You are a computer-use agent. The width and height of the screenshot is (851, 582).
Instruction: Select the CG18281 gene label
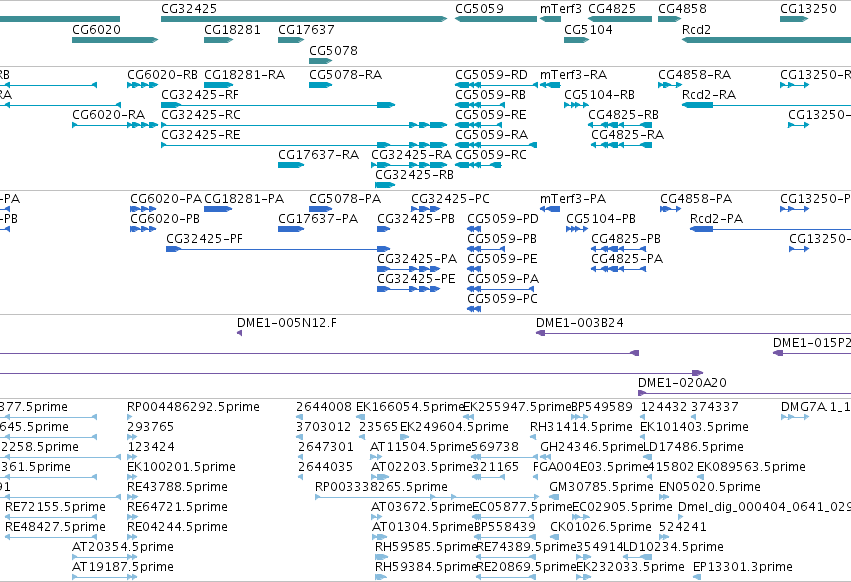(x=232, y=29)
